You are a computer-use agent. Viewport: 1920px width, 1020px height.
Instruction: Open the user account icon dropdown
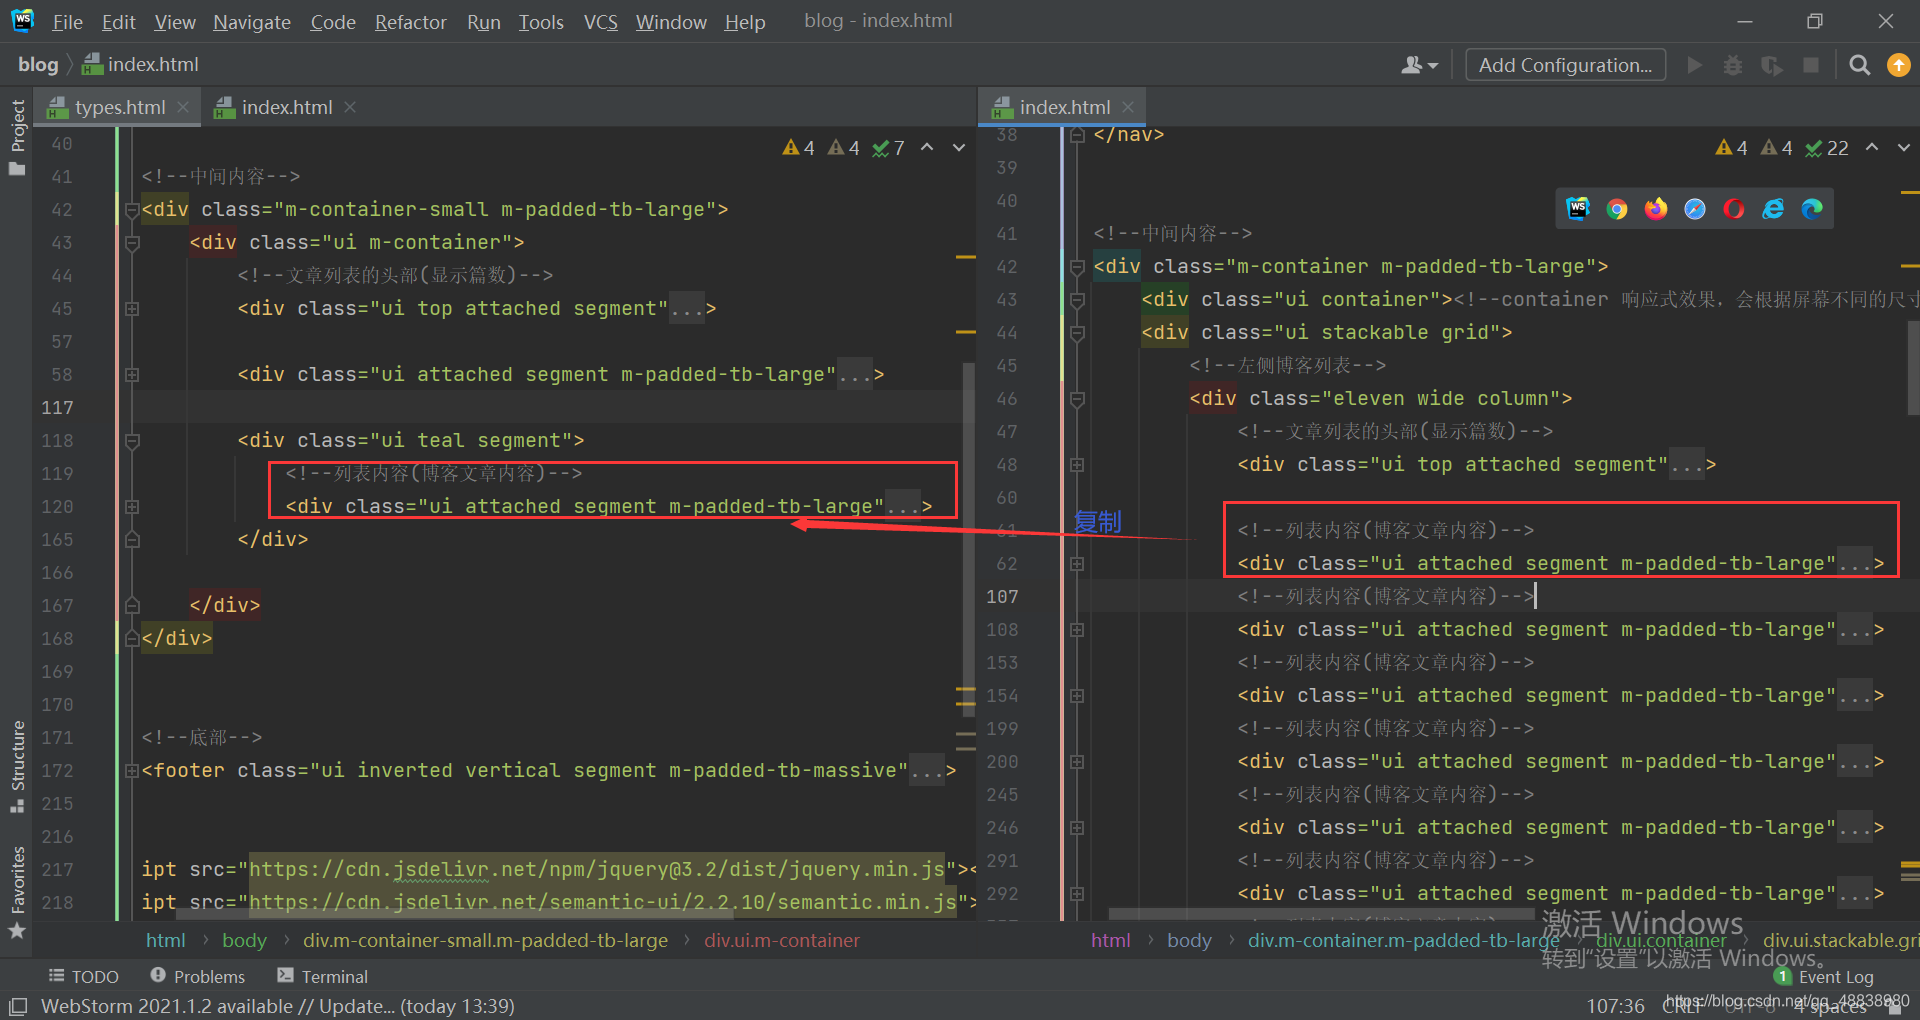1419,65
